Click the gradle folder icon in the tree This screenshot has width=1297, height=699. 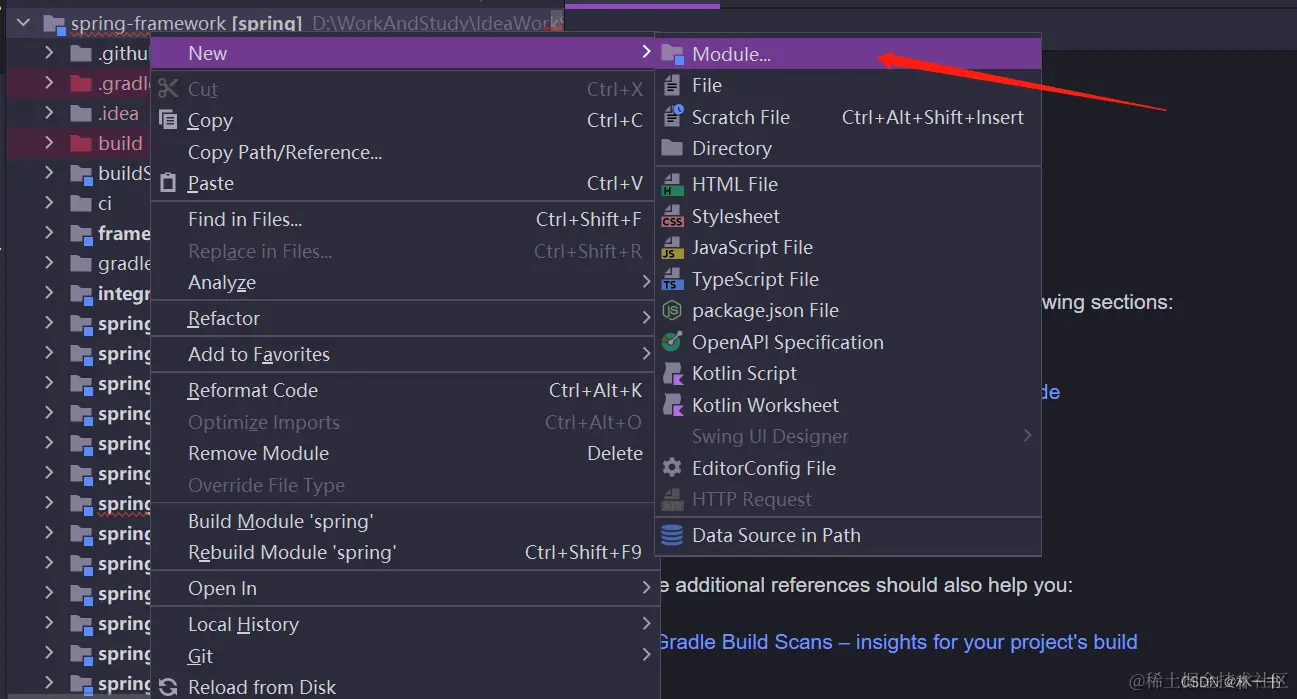click(x=81, y=263)
